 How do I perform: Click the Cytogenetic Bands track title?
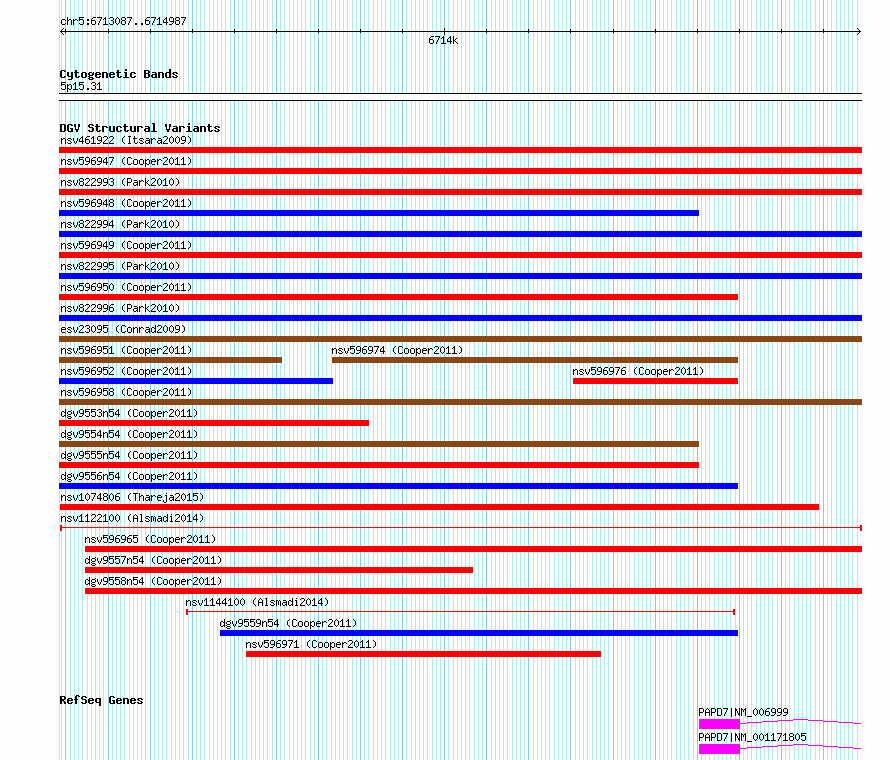click(119, 74)
